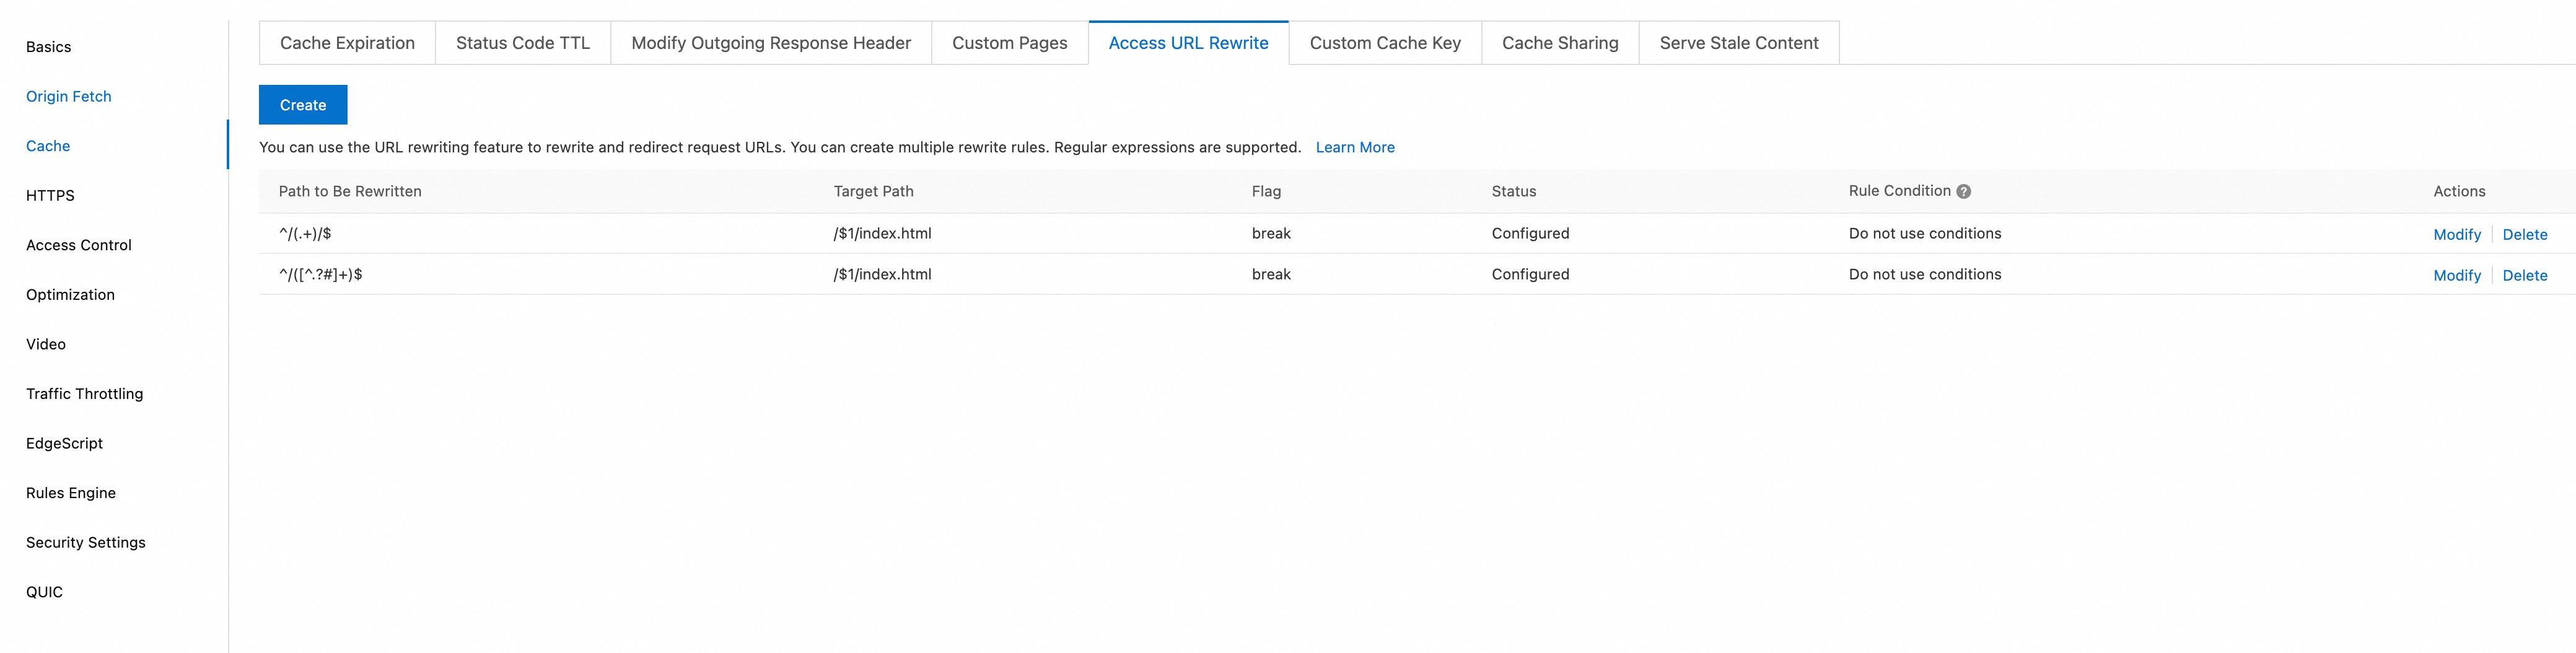The image size is (2576, 653).
Task: Open Basics in the sidebar
Action: (48, 47)
